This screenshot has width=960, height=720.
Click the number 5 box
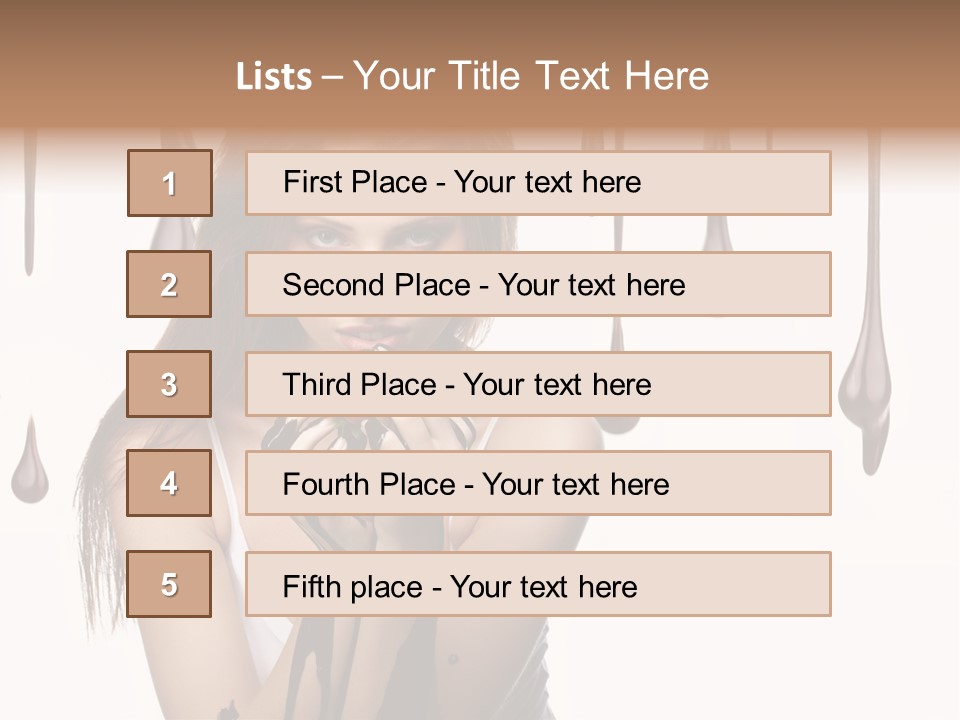coord(169,584)
